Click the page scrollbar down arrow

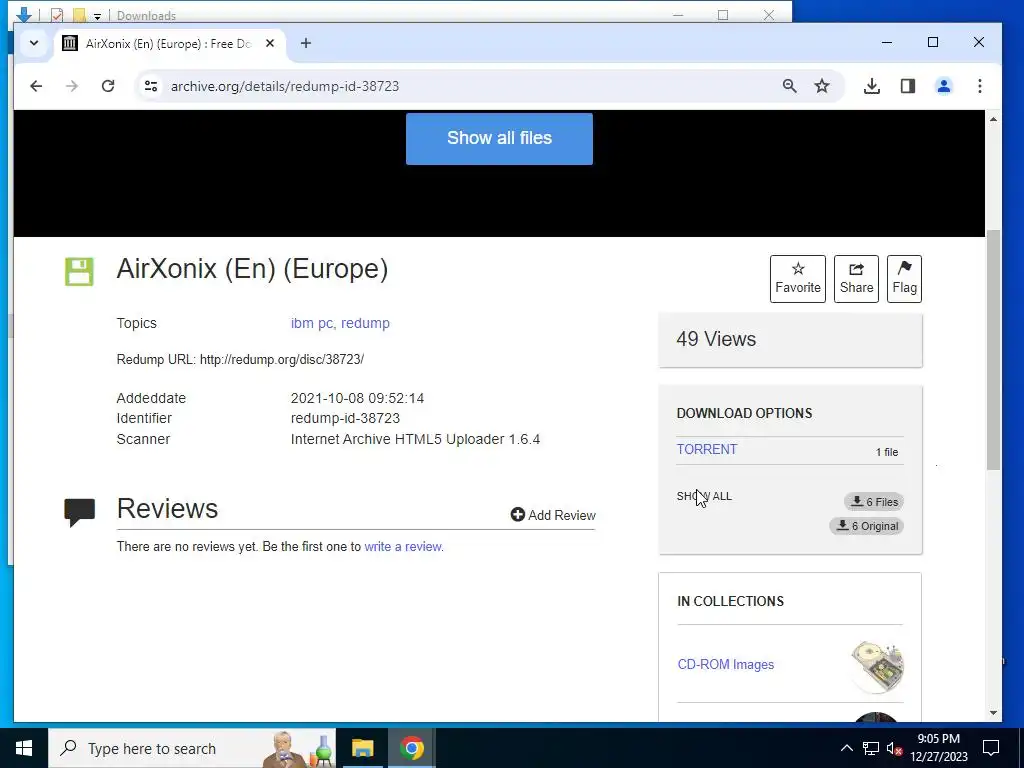pyautogui.click(x=993, y=713)
